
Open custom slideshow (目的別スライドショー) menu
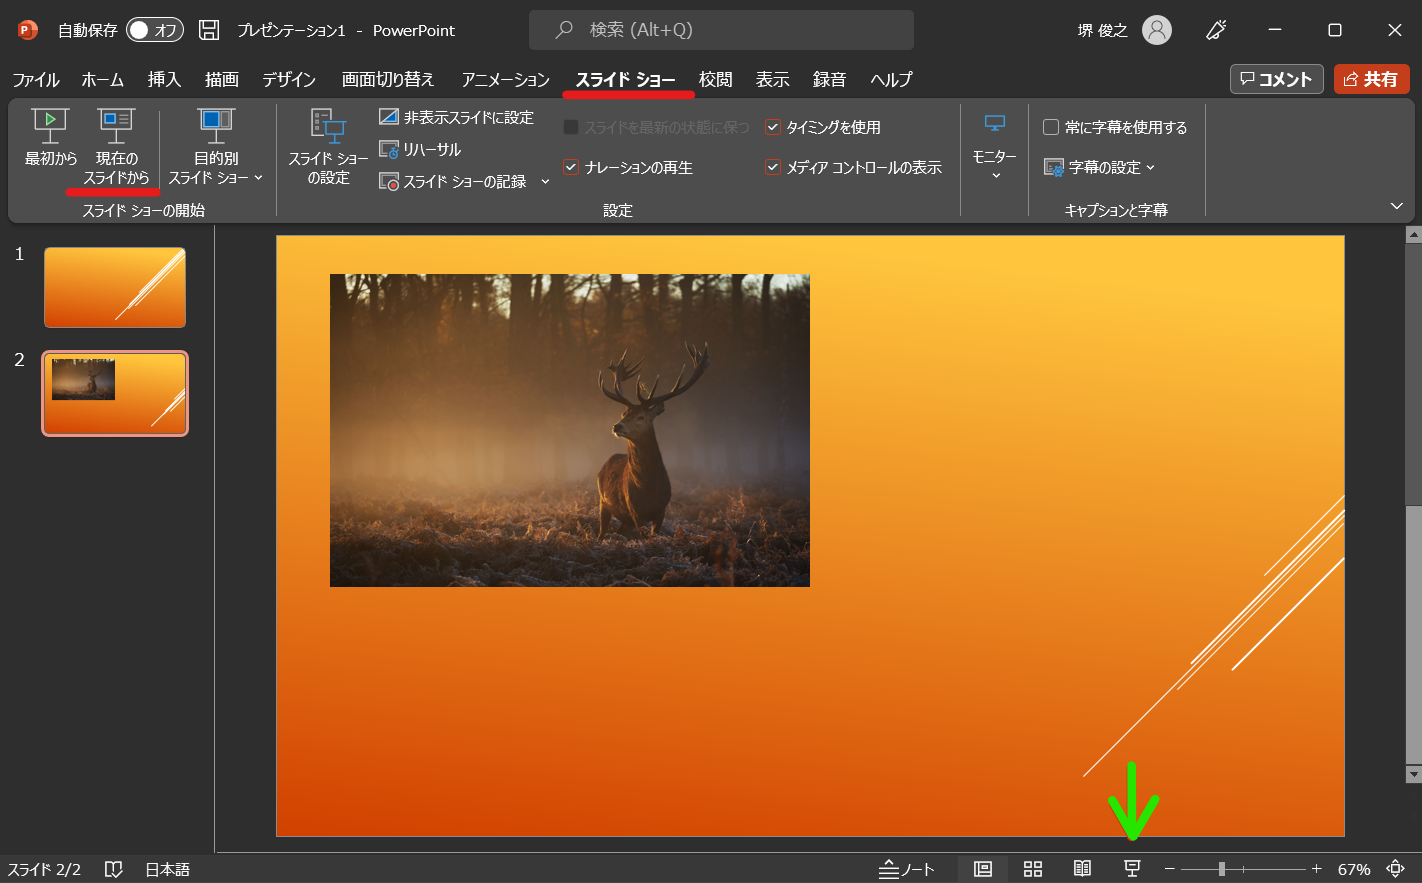[x=215, y=147]
